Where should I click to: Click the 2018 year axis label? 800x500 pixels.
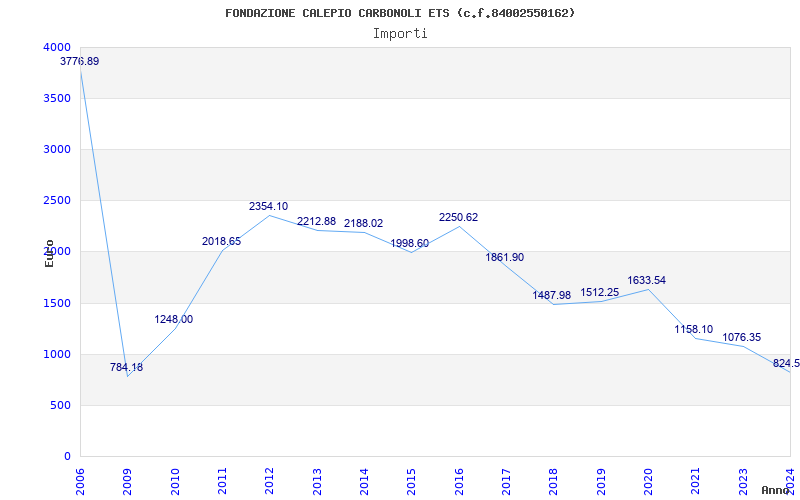(x=553, y=482)
